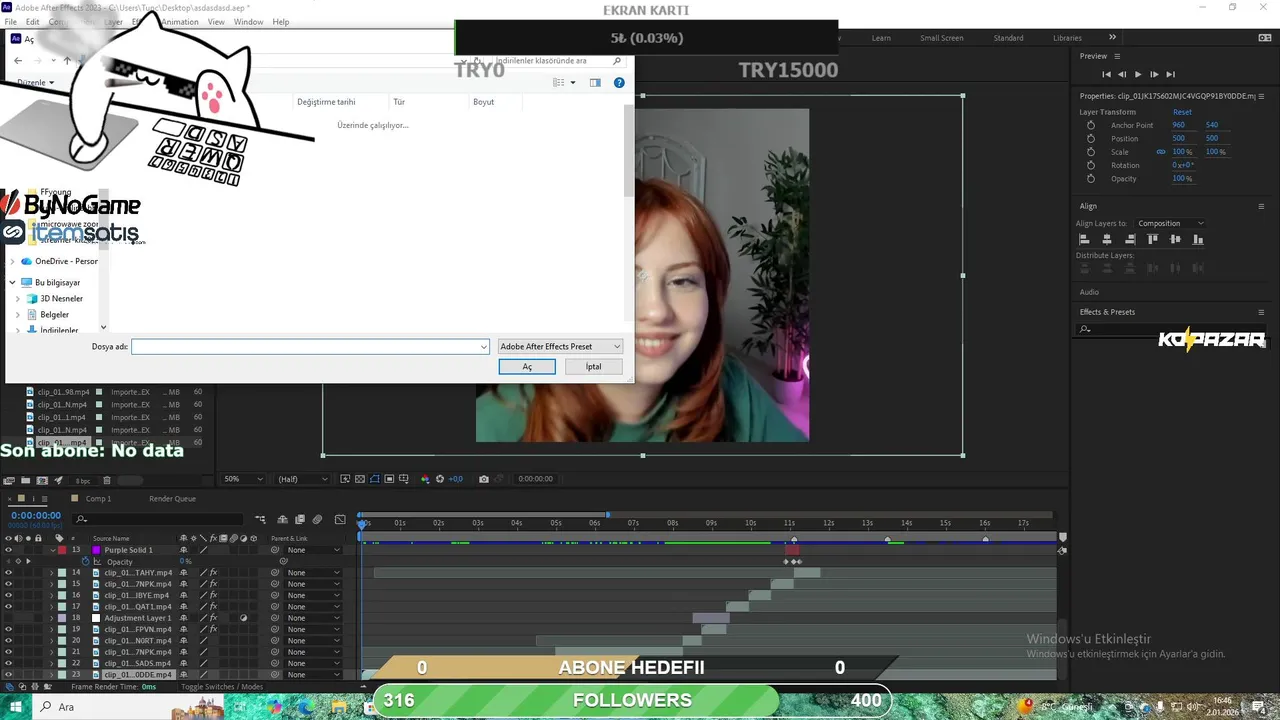Open the Graph Editor in timeline
The image size is (1280, 720).
pyautogui.click(x=340, y=519)
